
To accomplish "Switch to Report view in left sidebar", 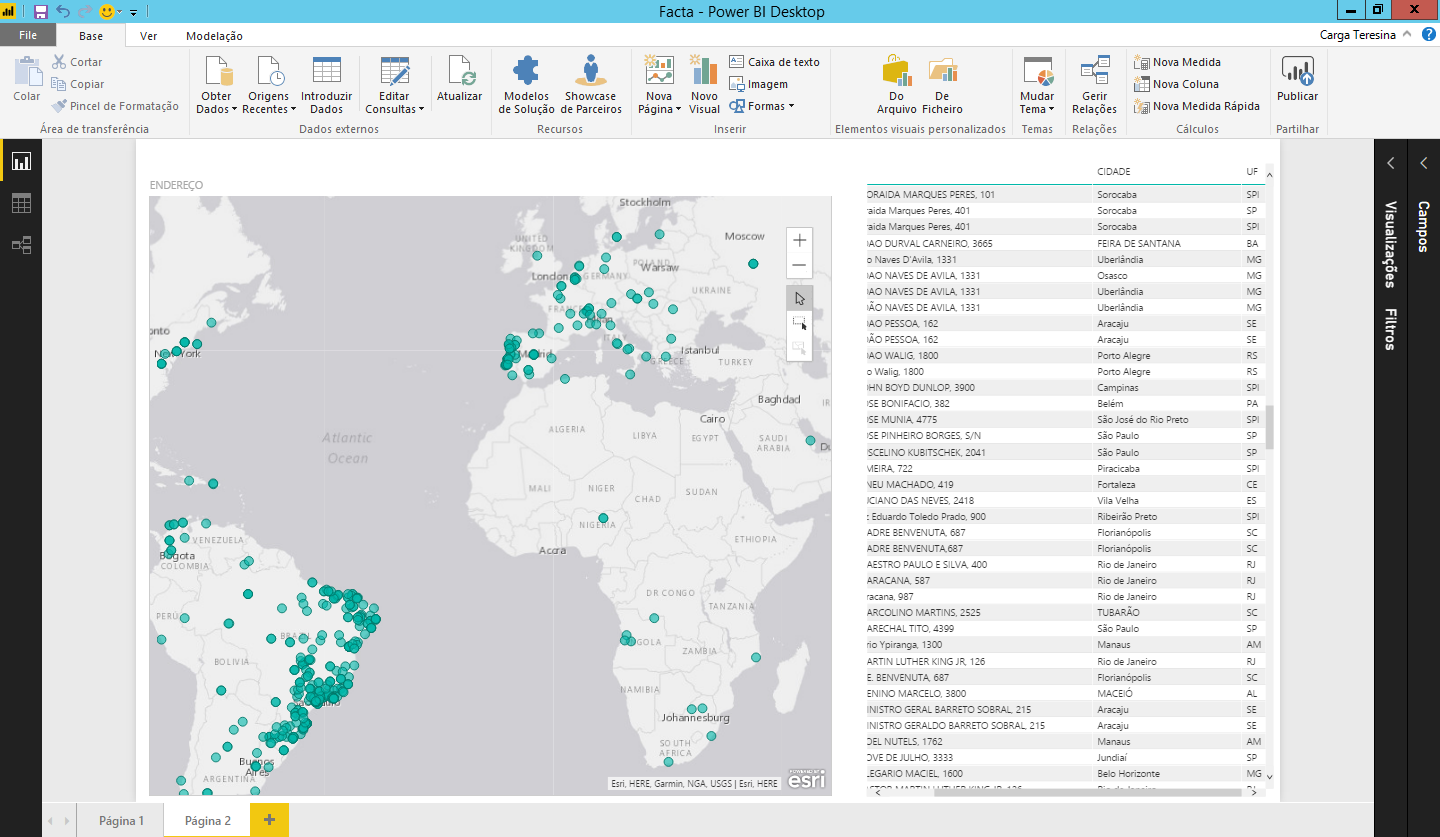I will 21,161.
